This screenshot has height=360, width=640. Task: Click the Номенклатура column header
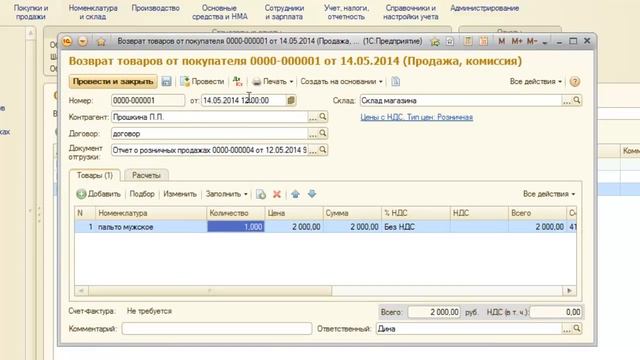click(151, 213)
